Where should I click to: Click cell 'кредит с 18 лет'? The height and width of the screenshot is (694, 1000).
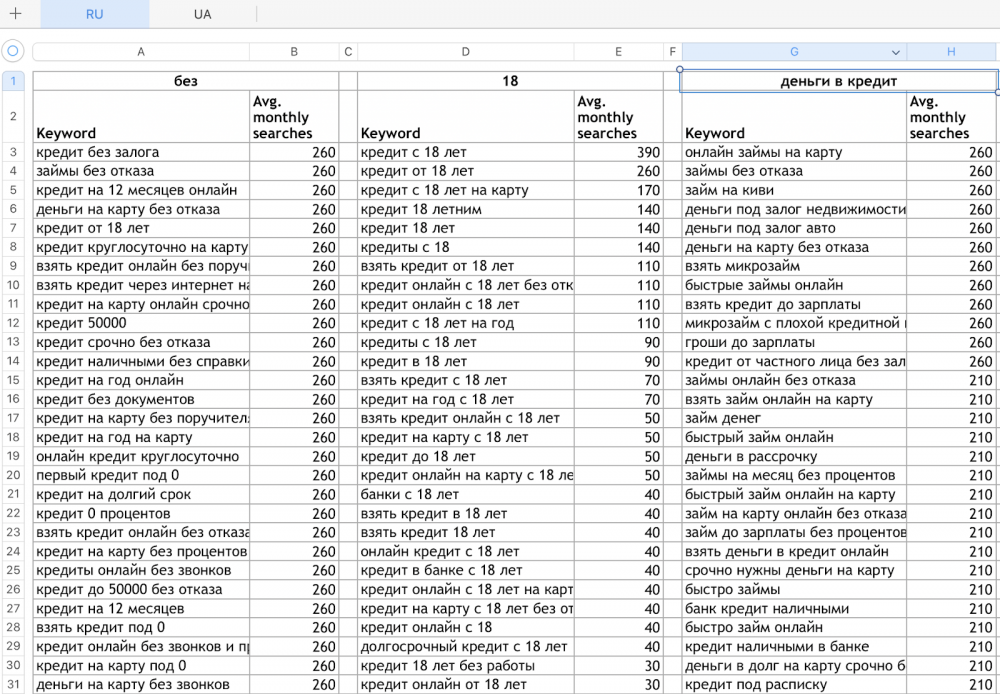(x=466, y=152)
